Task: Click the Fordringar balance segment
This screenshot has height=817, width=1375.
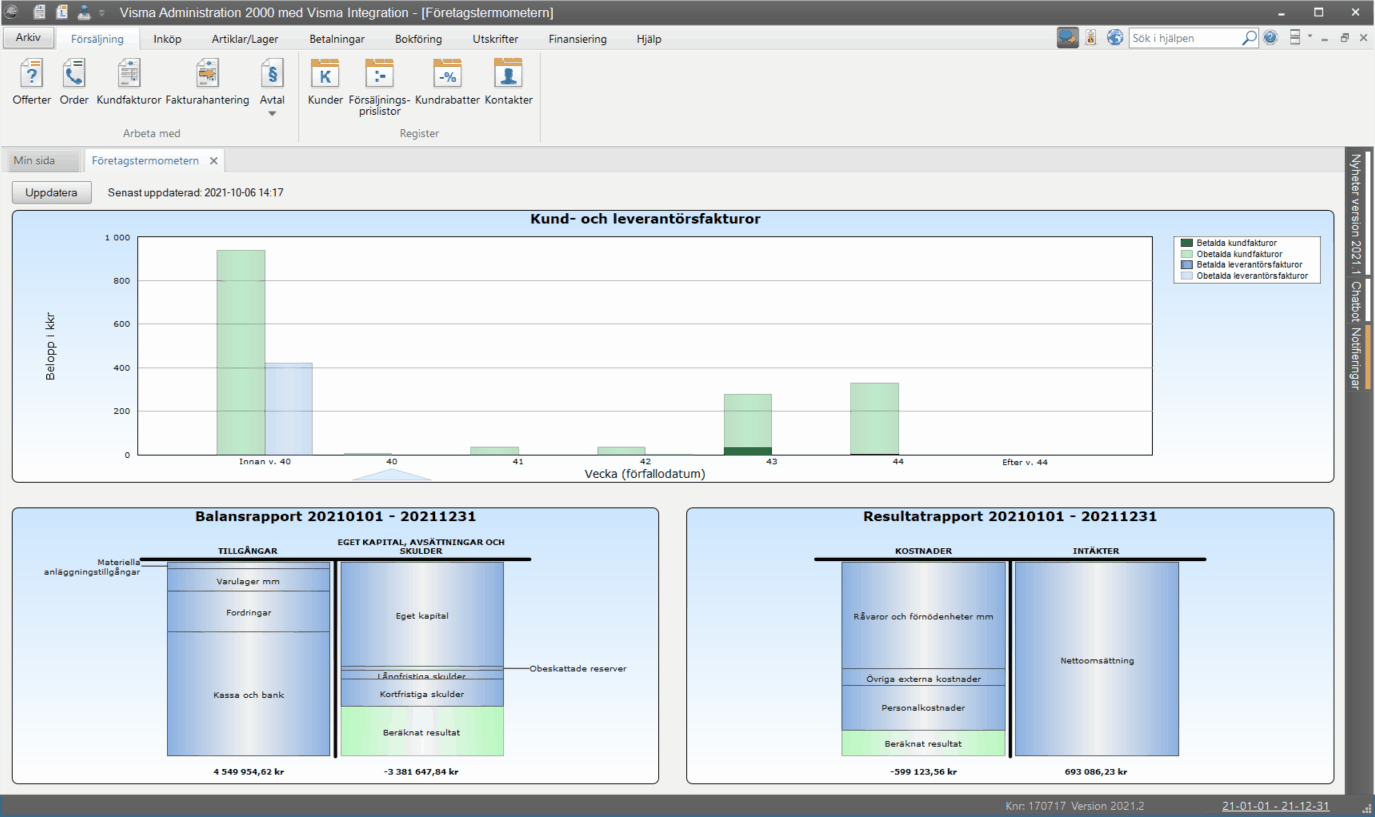Action: [x=248, y=611]
